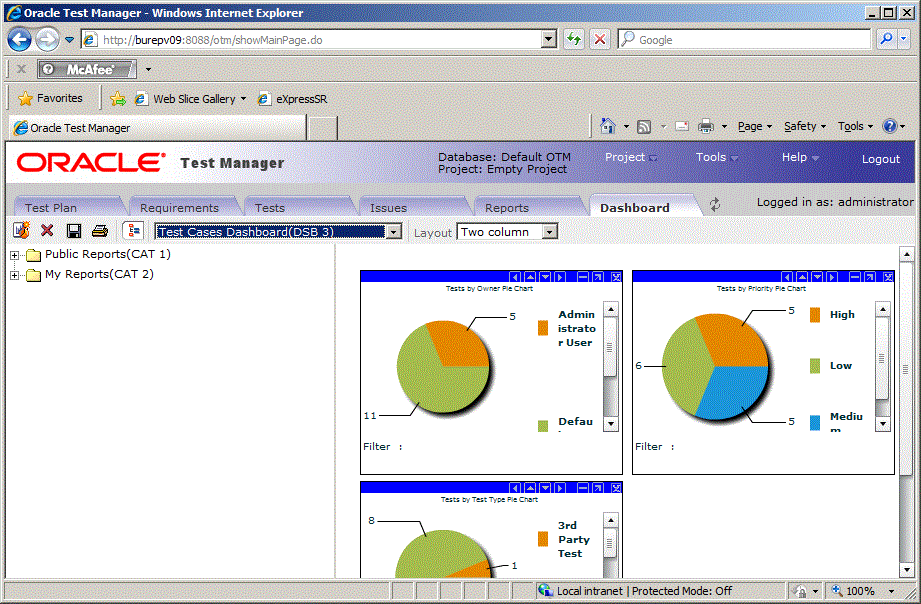The width and height of the screenshot is (921, 604).
Task: Click the green Low priority legend swatch
Action: pyautogui.click(x=815, y=365)
